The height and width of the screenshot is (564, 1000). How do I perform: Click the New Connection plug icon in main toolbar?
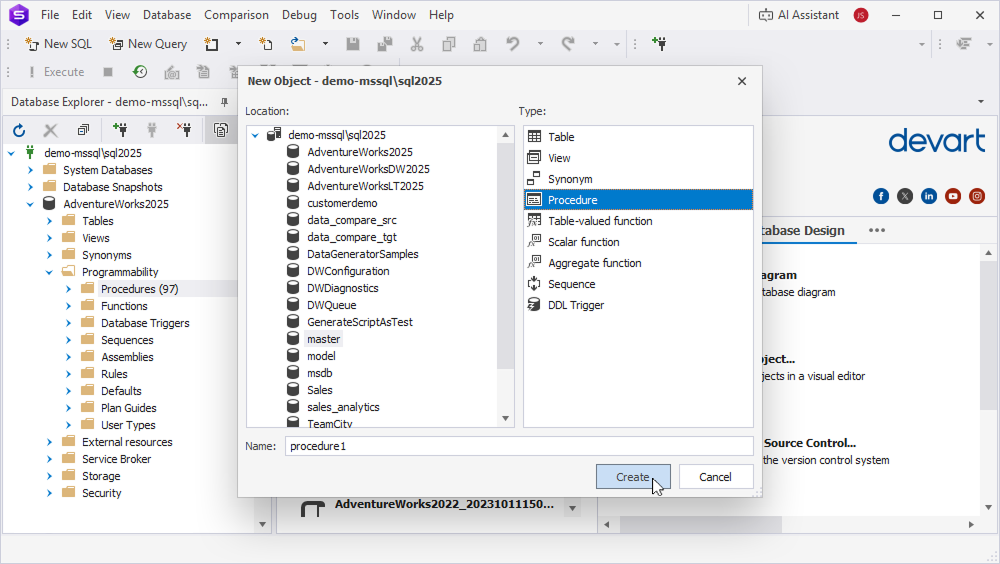(659, 44)
